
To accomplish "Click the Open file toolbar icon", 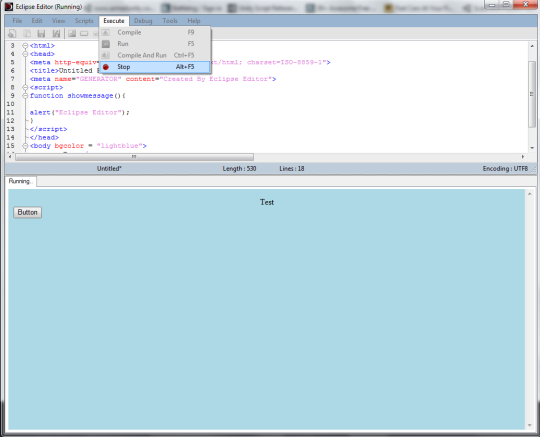I will pos(27,33).
